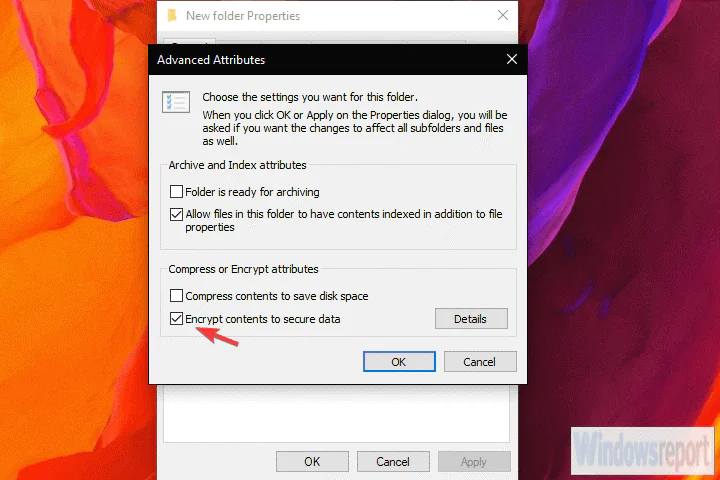Cancel the Advanced Attributes dialog
This screenshot has height=480, width=720.
coord(480,361)
